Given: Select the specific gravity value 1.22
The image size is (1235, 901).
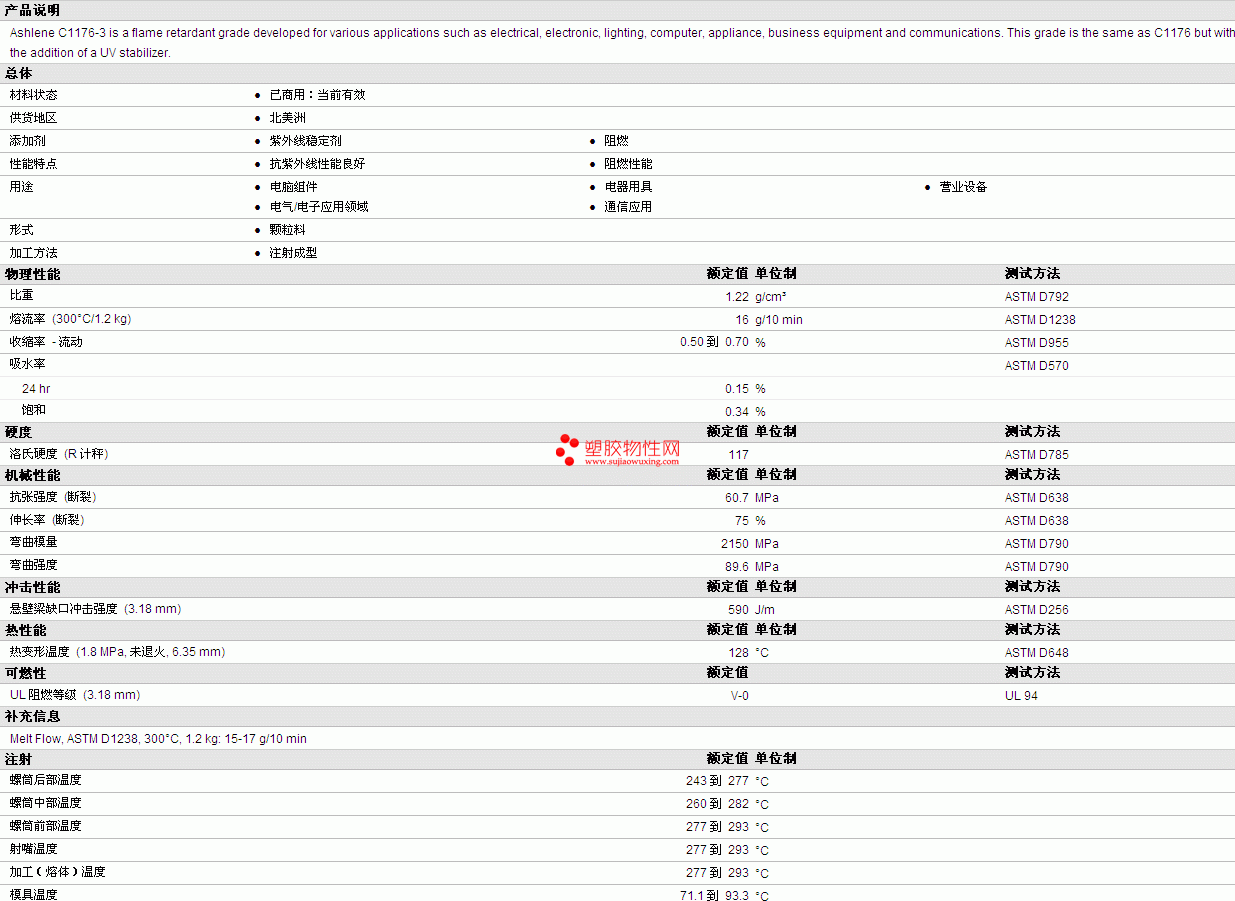Looking at the screenshot, I should click(737, 297).
